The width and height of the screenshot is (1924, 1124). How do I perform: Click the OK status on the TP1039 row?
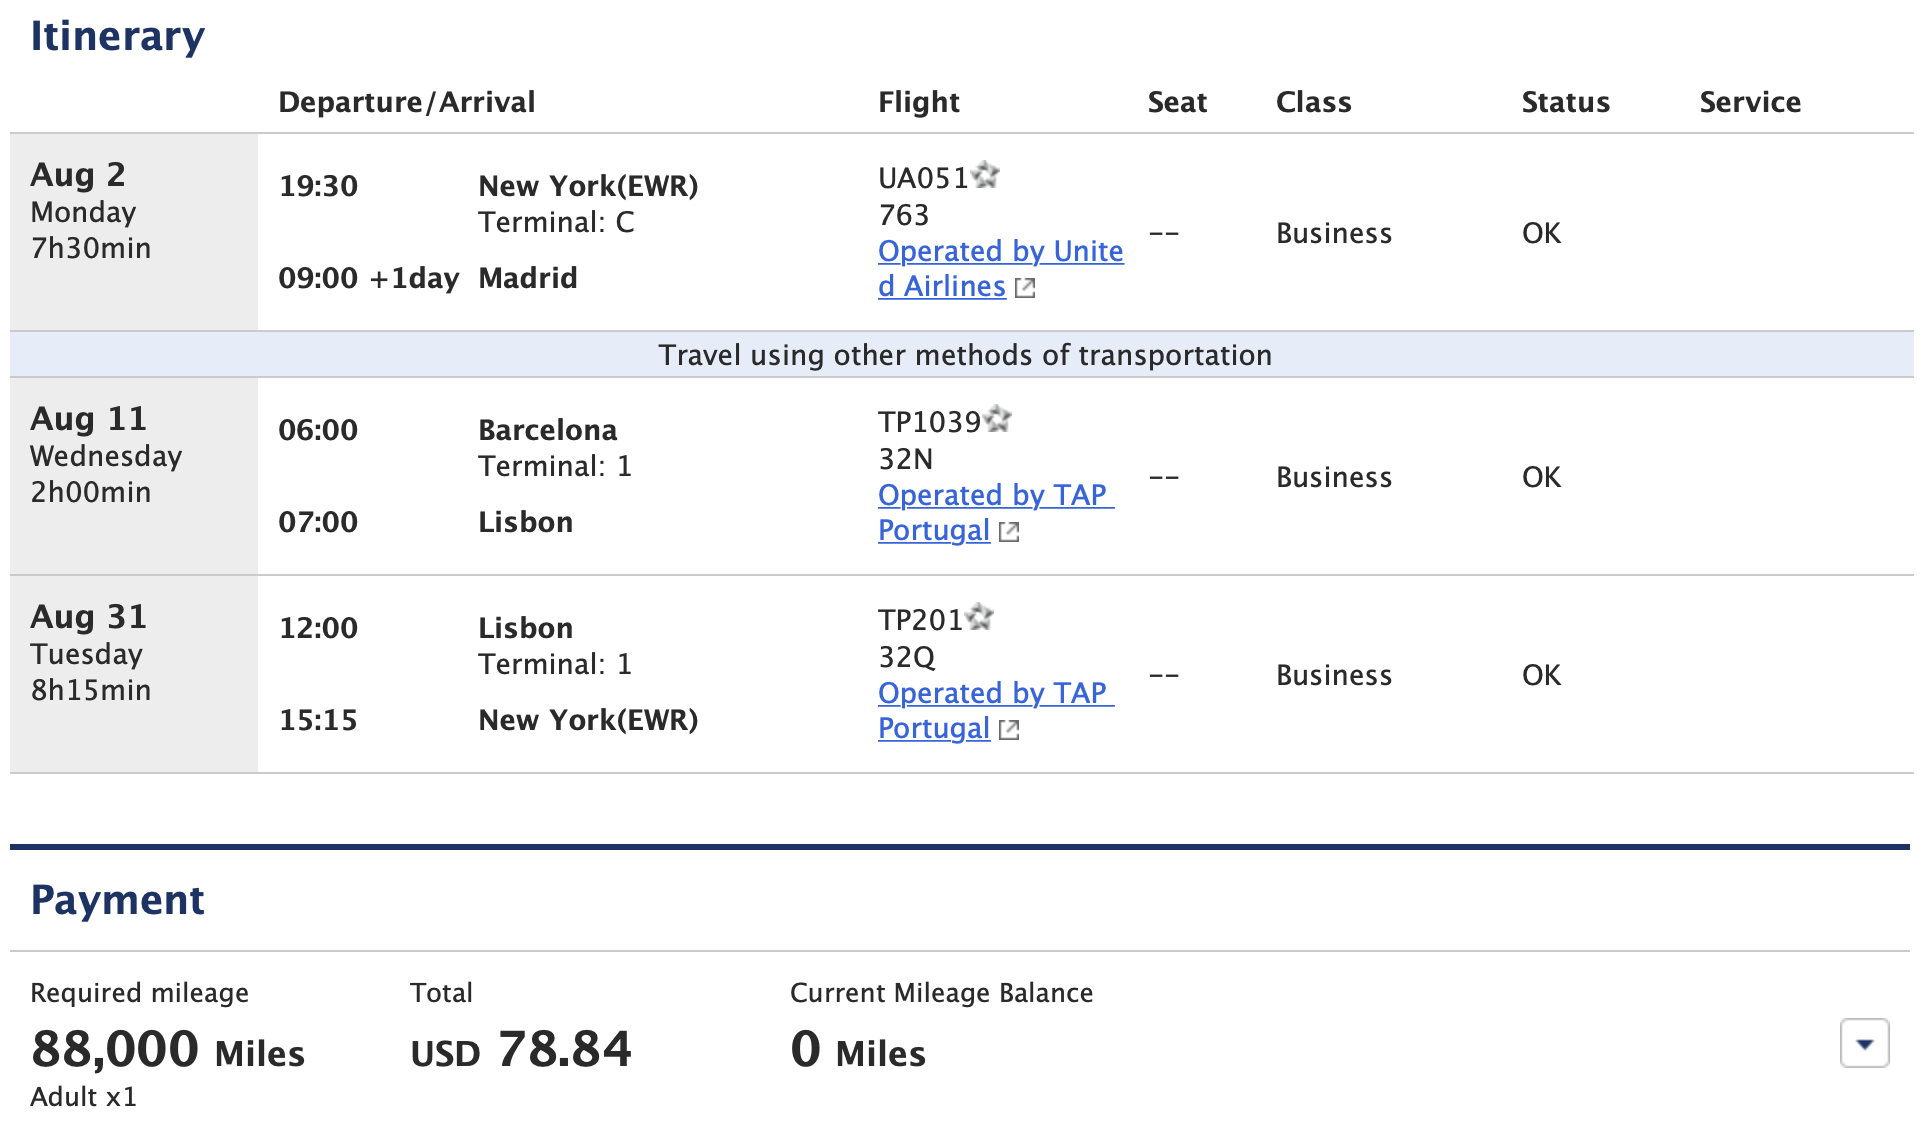tap(1540, 477)
